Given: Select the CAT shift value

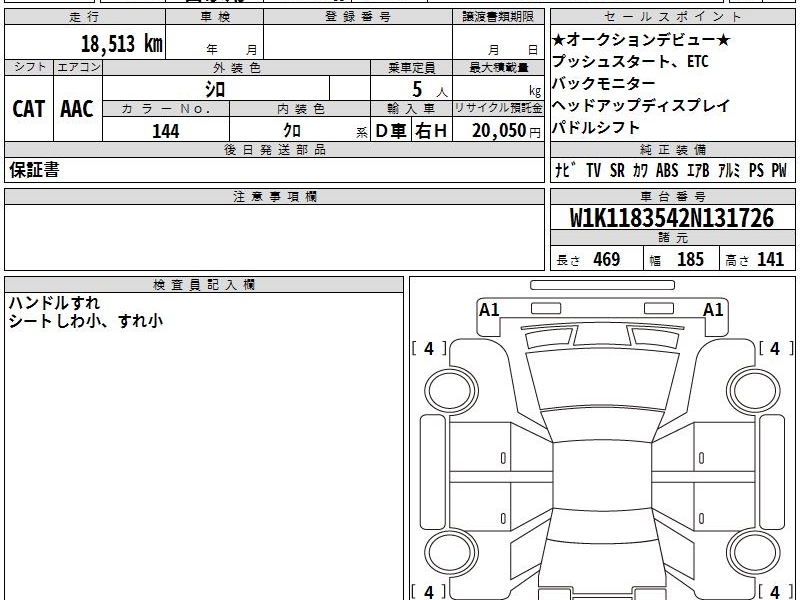Looking at the screenshot, I should [29, 109].
